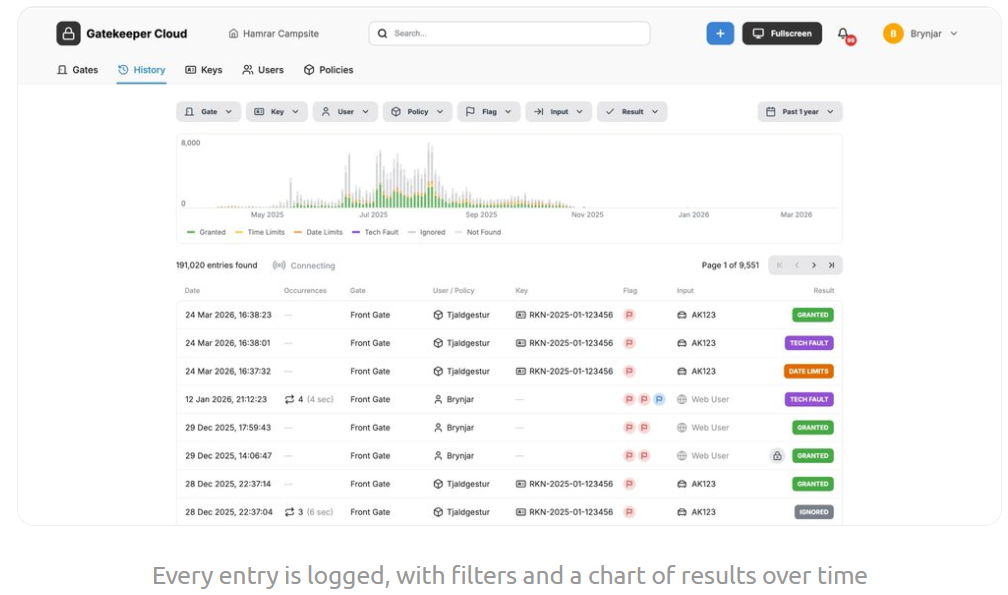Open the User filter dropdown
Screen dimensions: 1008x595
click(x=345, y=112)
